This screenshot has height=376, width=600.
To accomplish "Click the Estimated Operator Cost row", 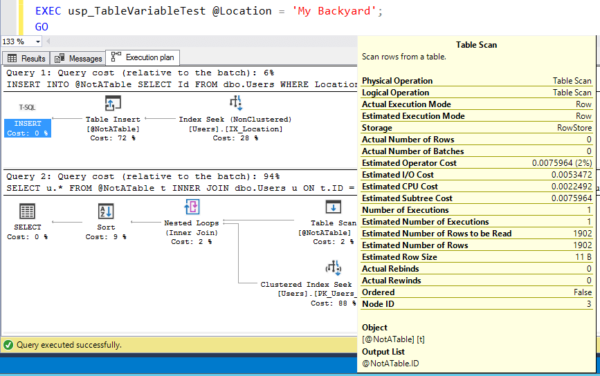I will (477, 163).
